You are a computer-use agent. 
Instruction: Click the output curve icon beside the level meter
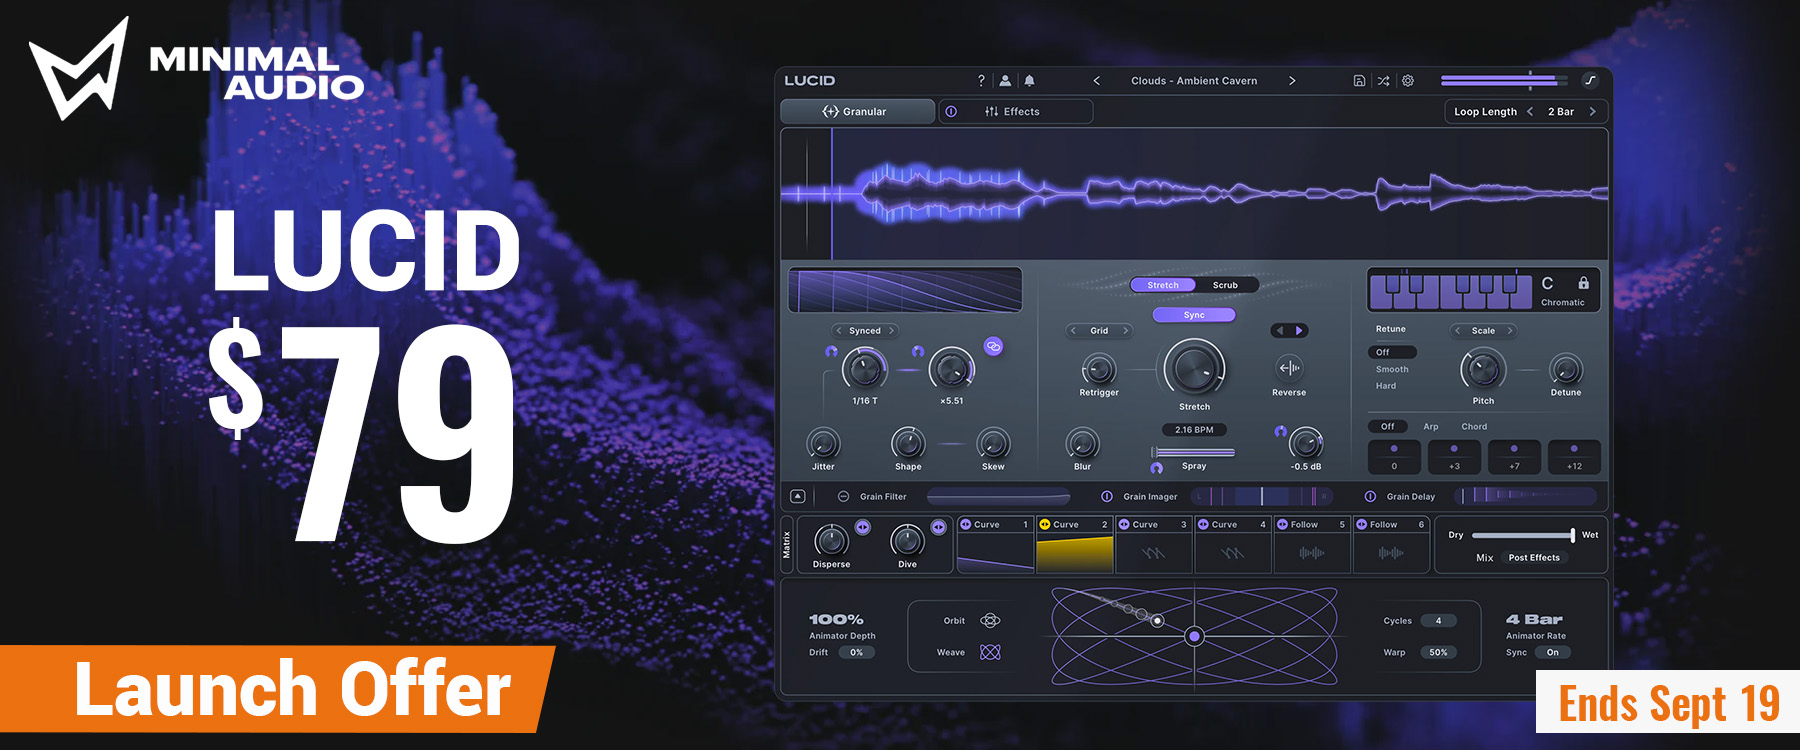click(x=1590, y=80)
